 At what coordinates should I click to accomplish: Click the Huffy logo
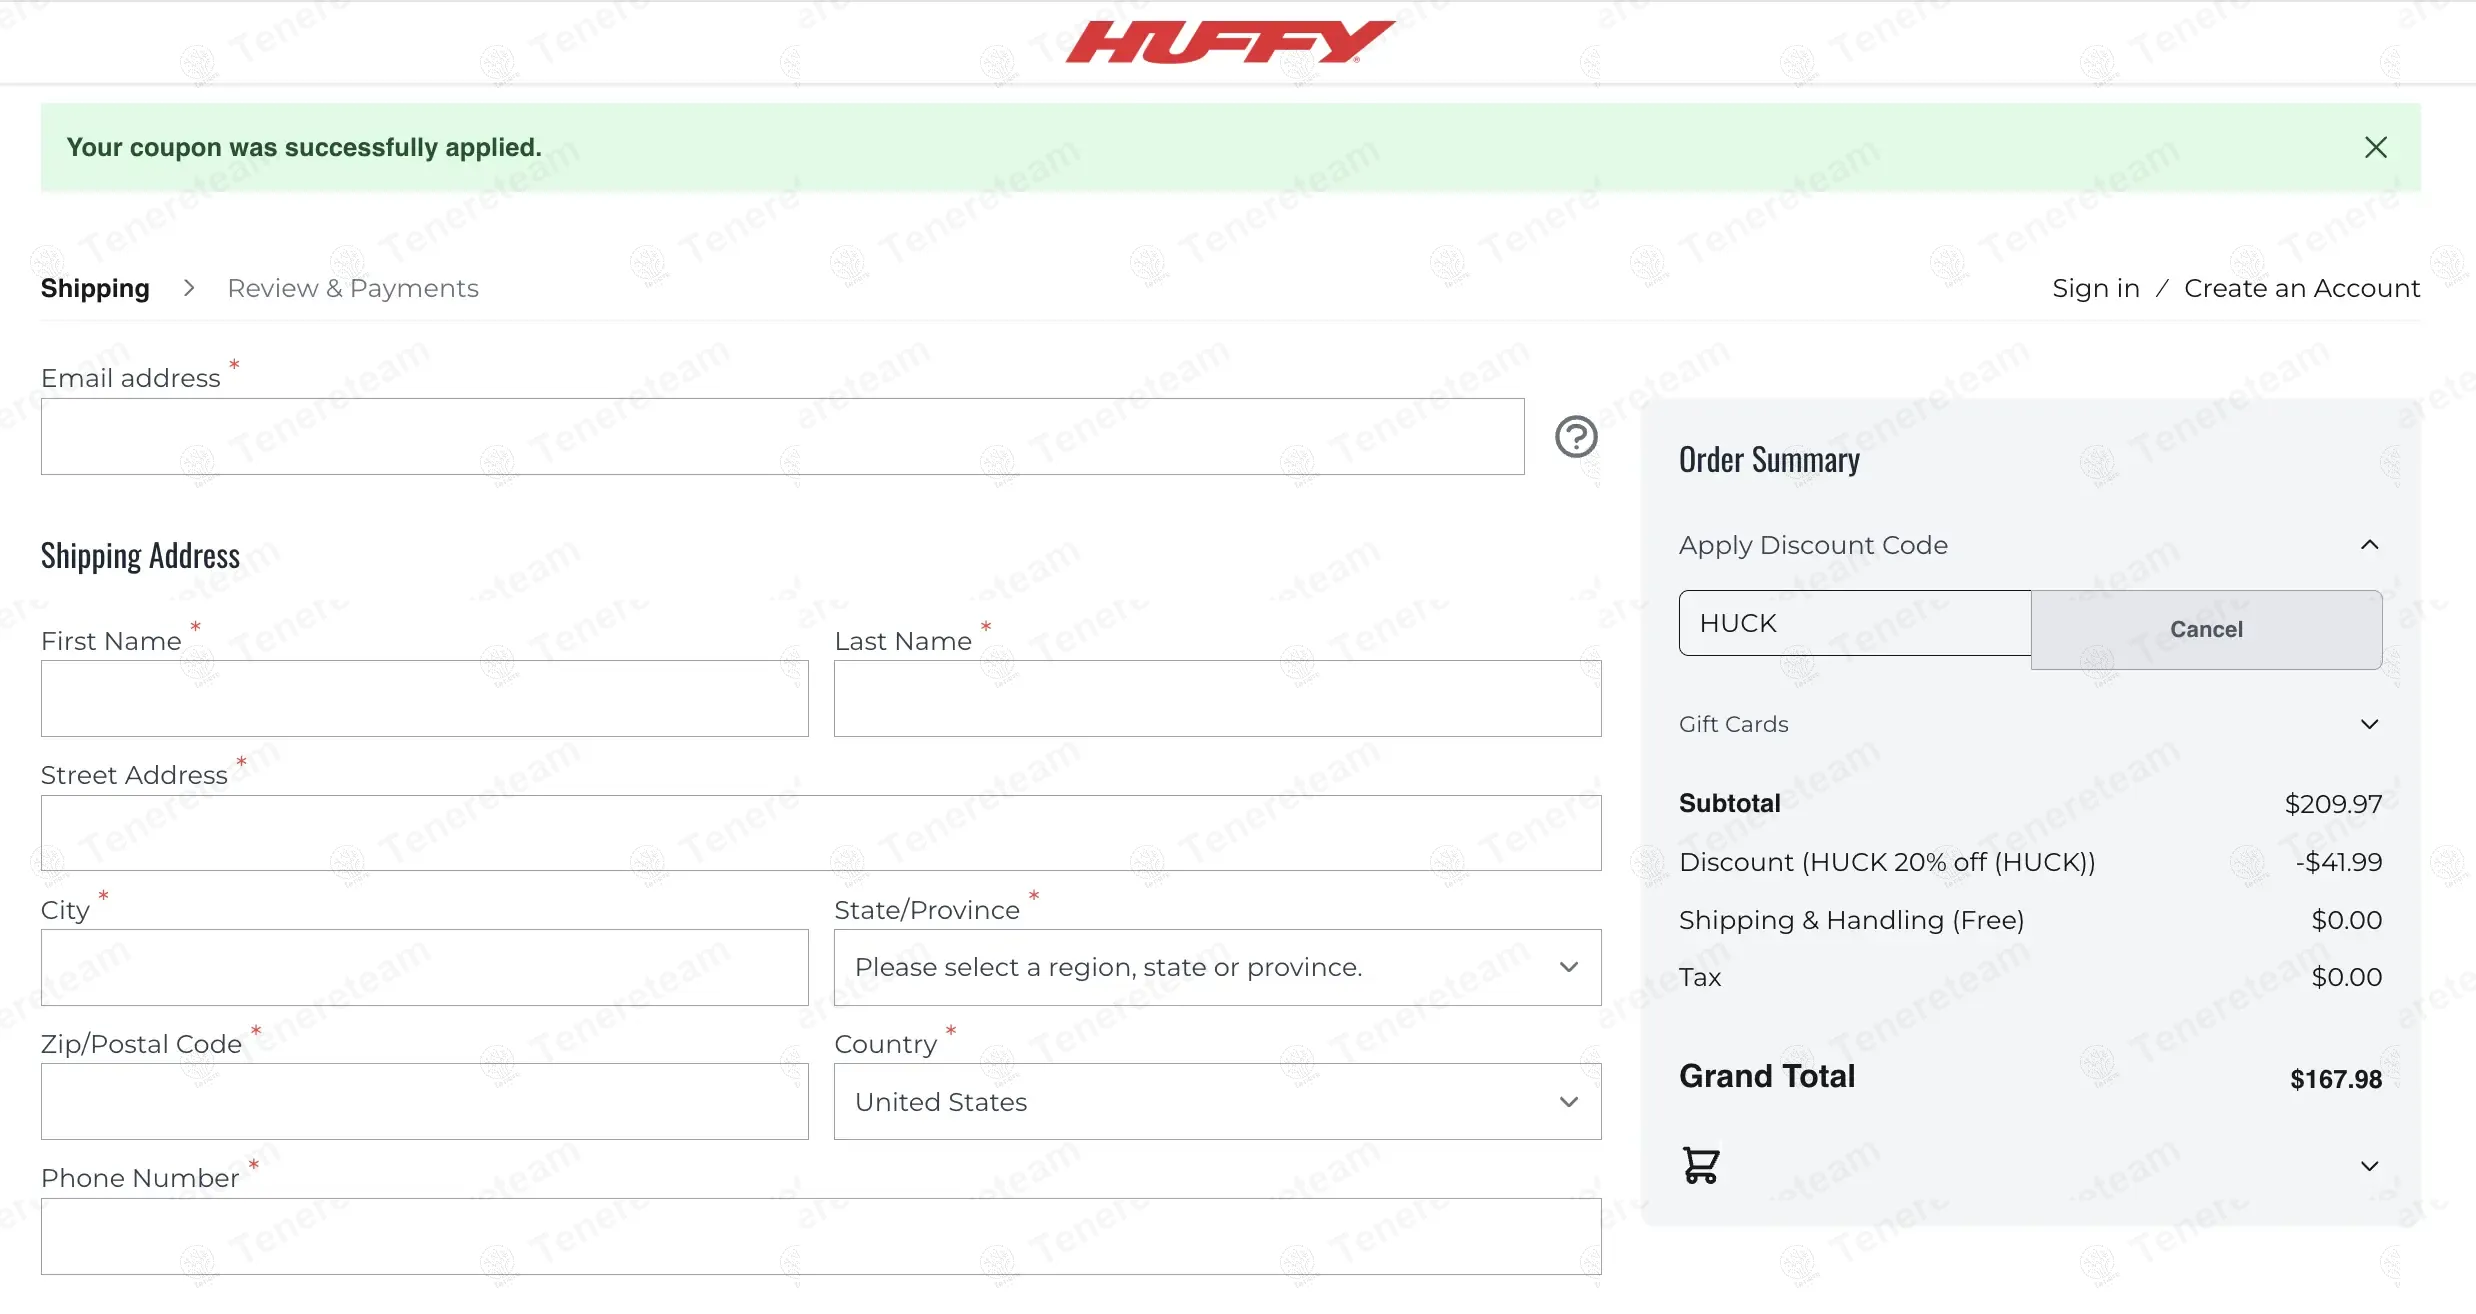1230,42
